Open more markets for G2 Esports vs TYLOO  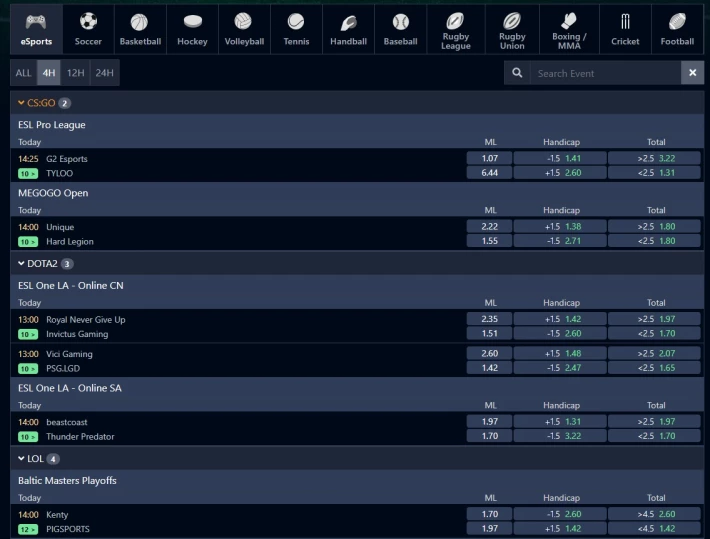tap(28, 173)
